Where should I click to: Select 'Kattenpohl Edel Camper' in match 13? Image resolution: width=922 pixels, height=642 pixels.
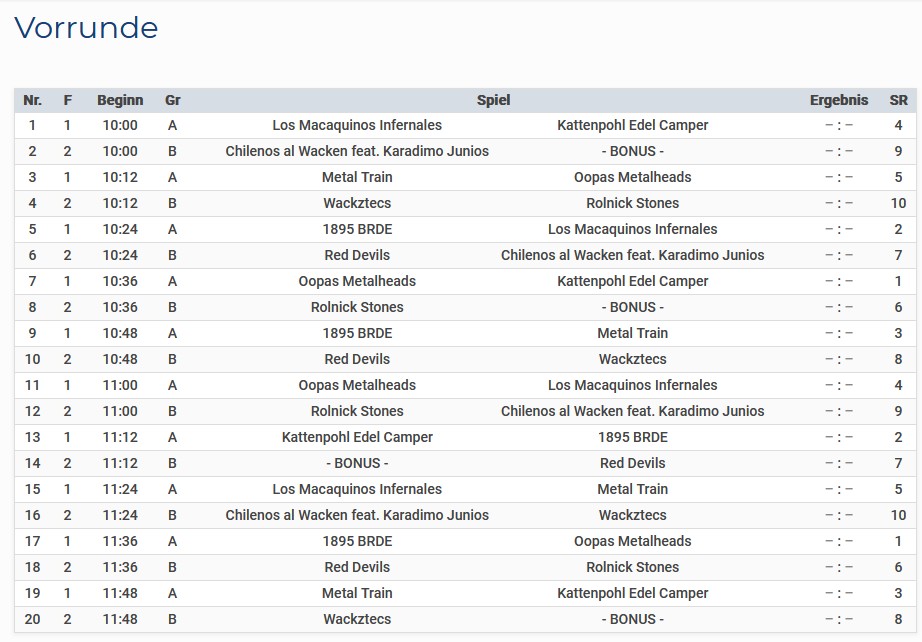[357, 437]
